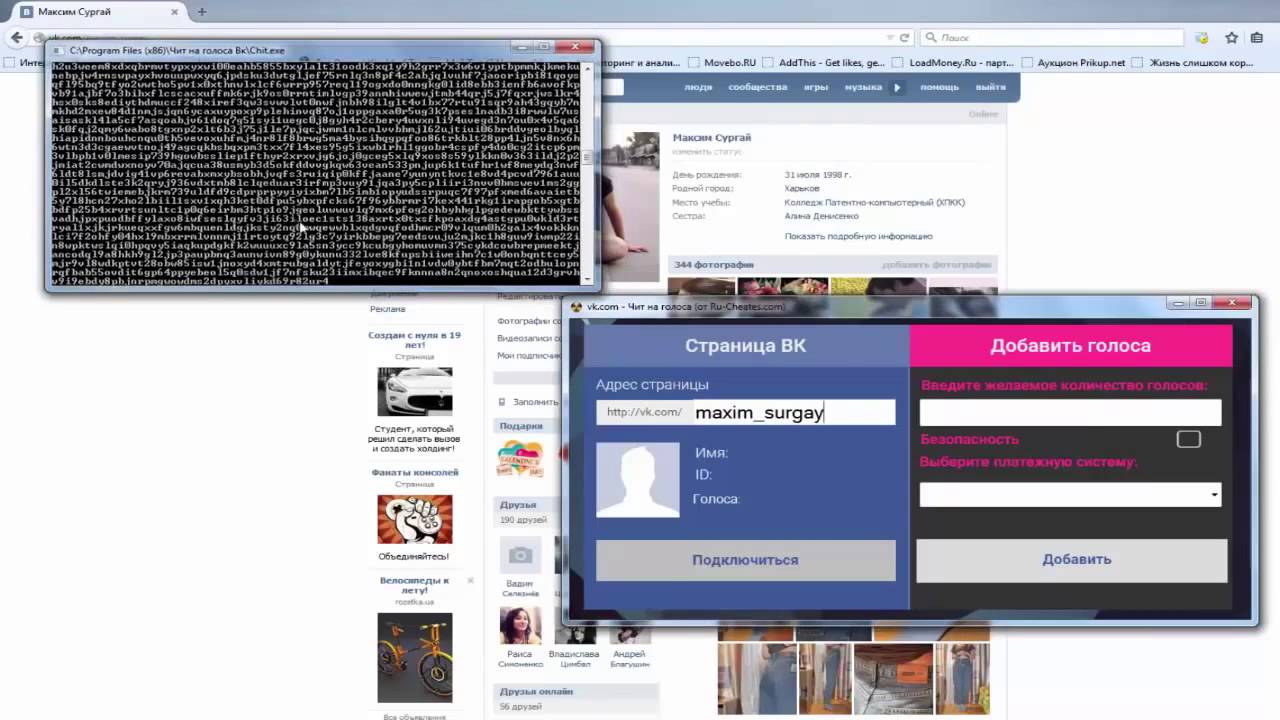Viewport: 1280px width, 720px height.
Task: Open игры in the VK header menu
Action: [x=816, y=87]
